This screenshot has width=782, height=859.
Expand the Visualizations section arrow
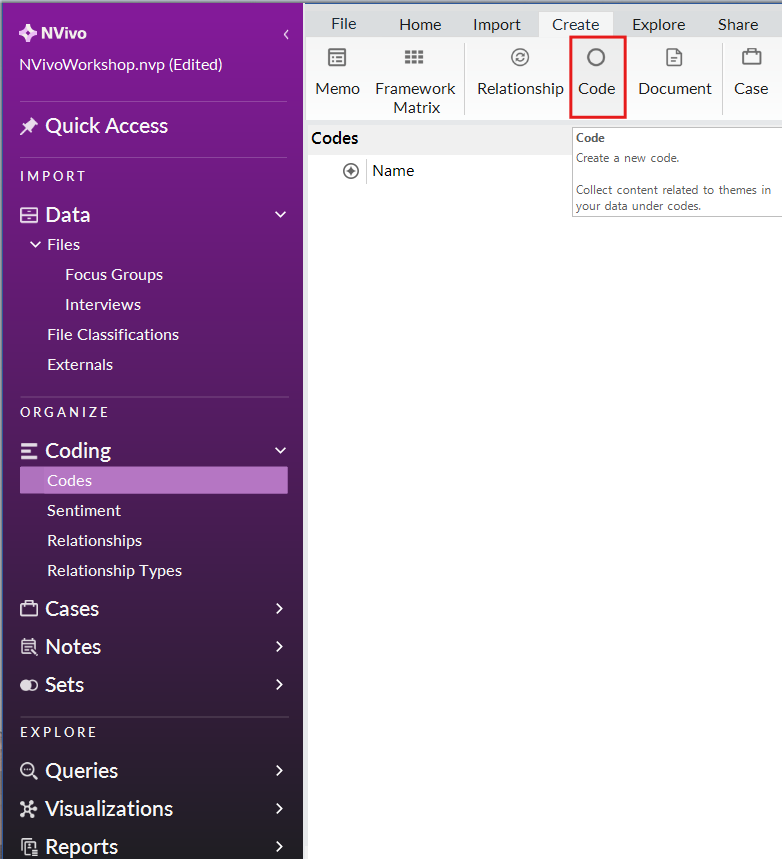coord(279,809)
